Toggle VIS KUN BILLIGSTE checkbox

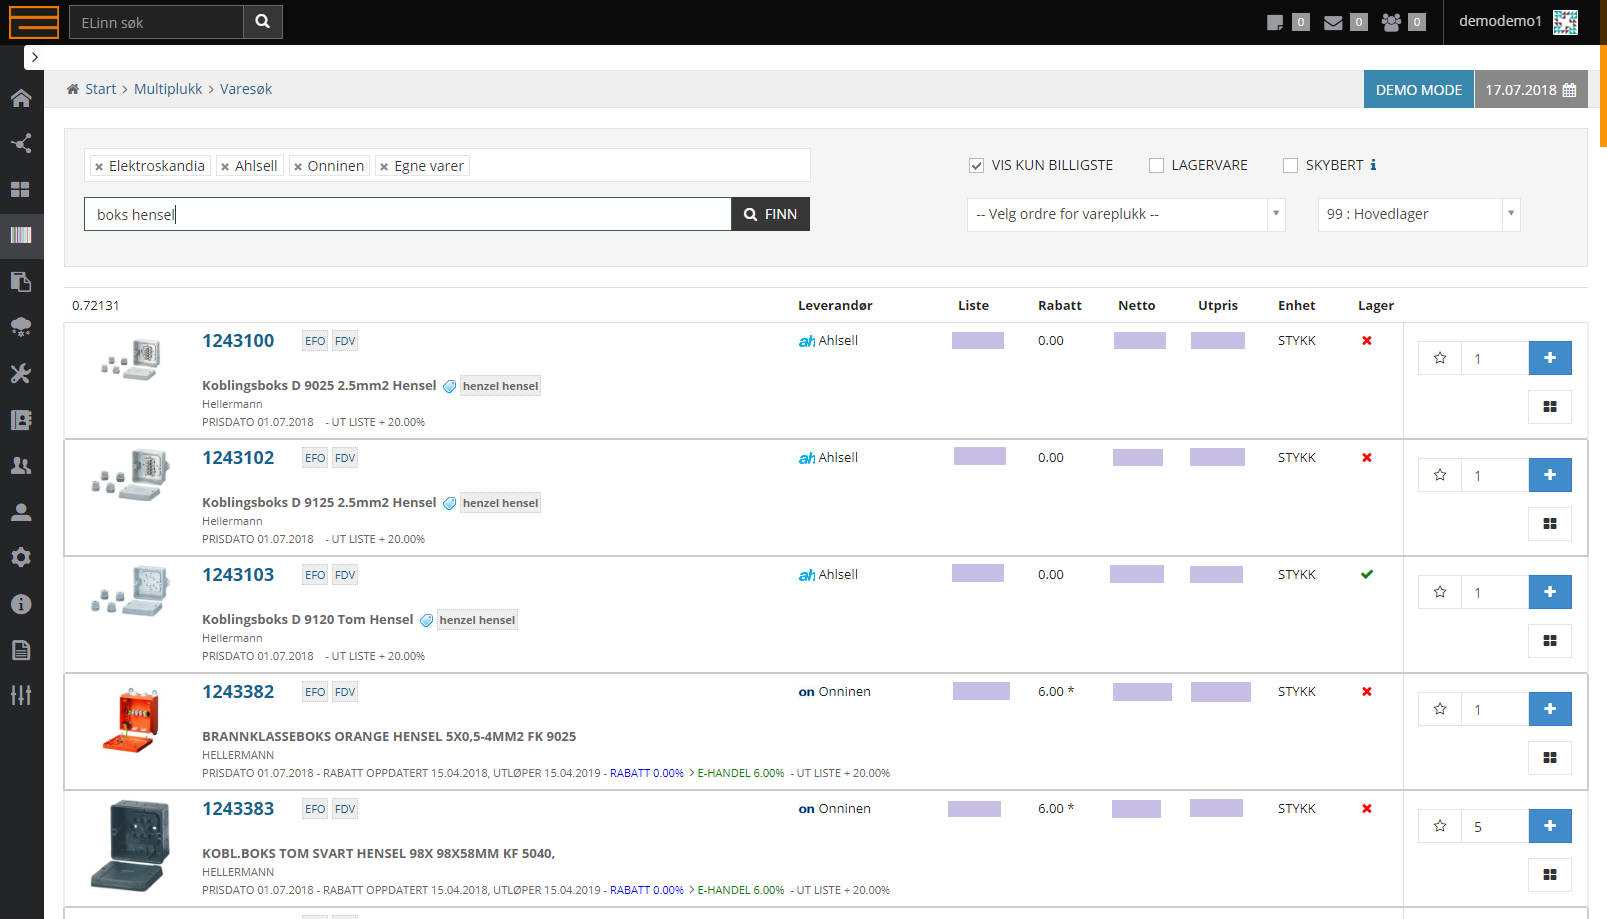click(976, 166)
